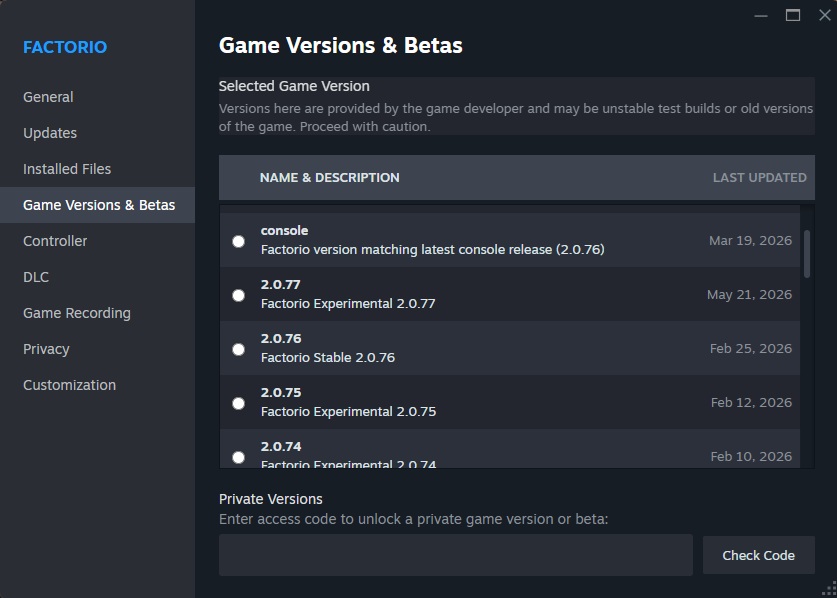Image resolution: width=837 pixels, height=598 pixels.
Task: Select Game Versions & Betas sidebar item
Action: click(x=97, y=205)
